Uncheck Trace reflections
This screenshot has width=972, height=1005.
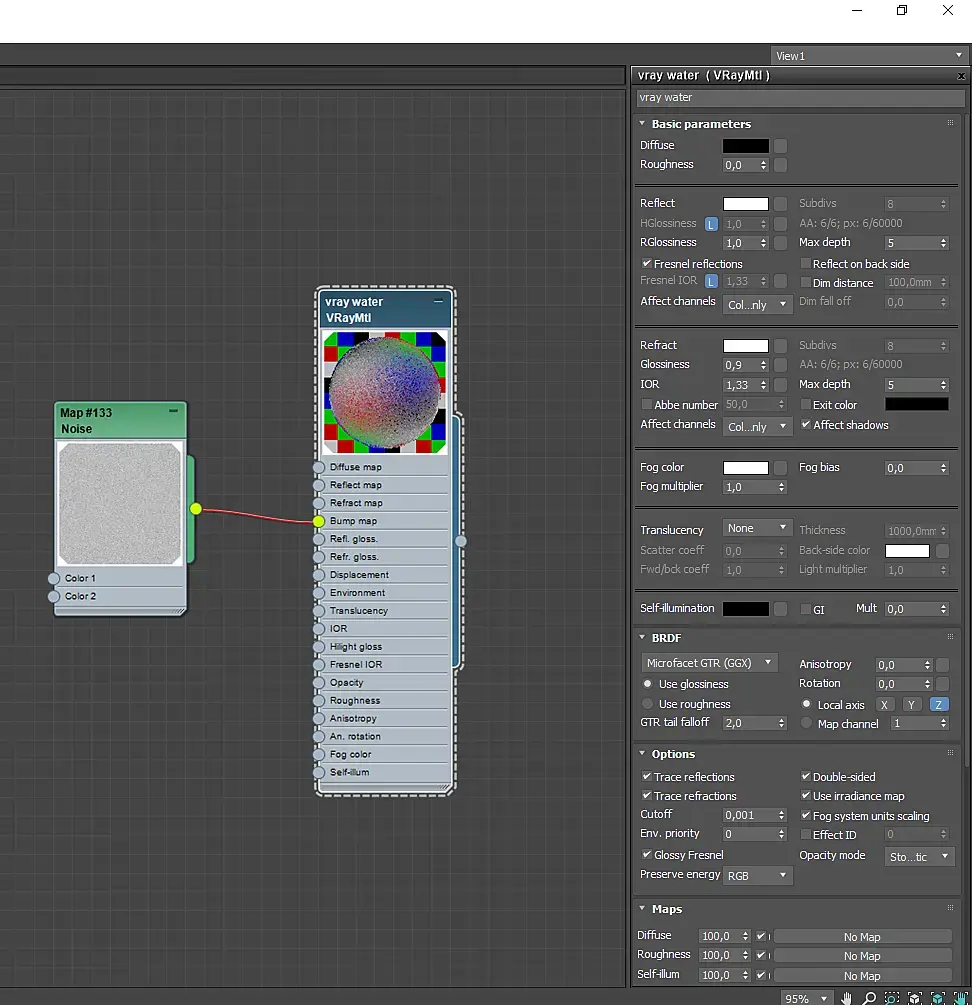point(647,776)
